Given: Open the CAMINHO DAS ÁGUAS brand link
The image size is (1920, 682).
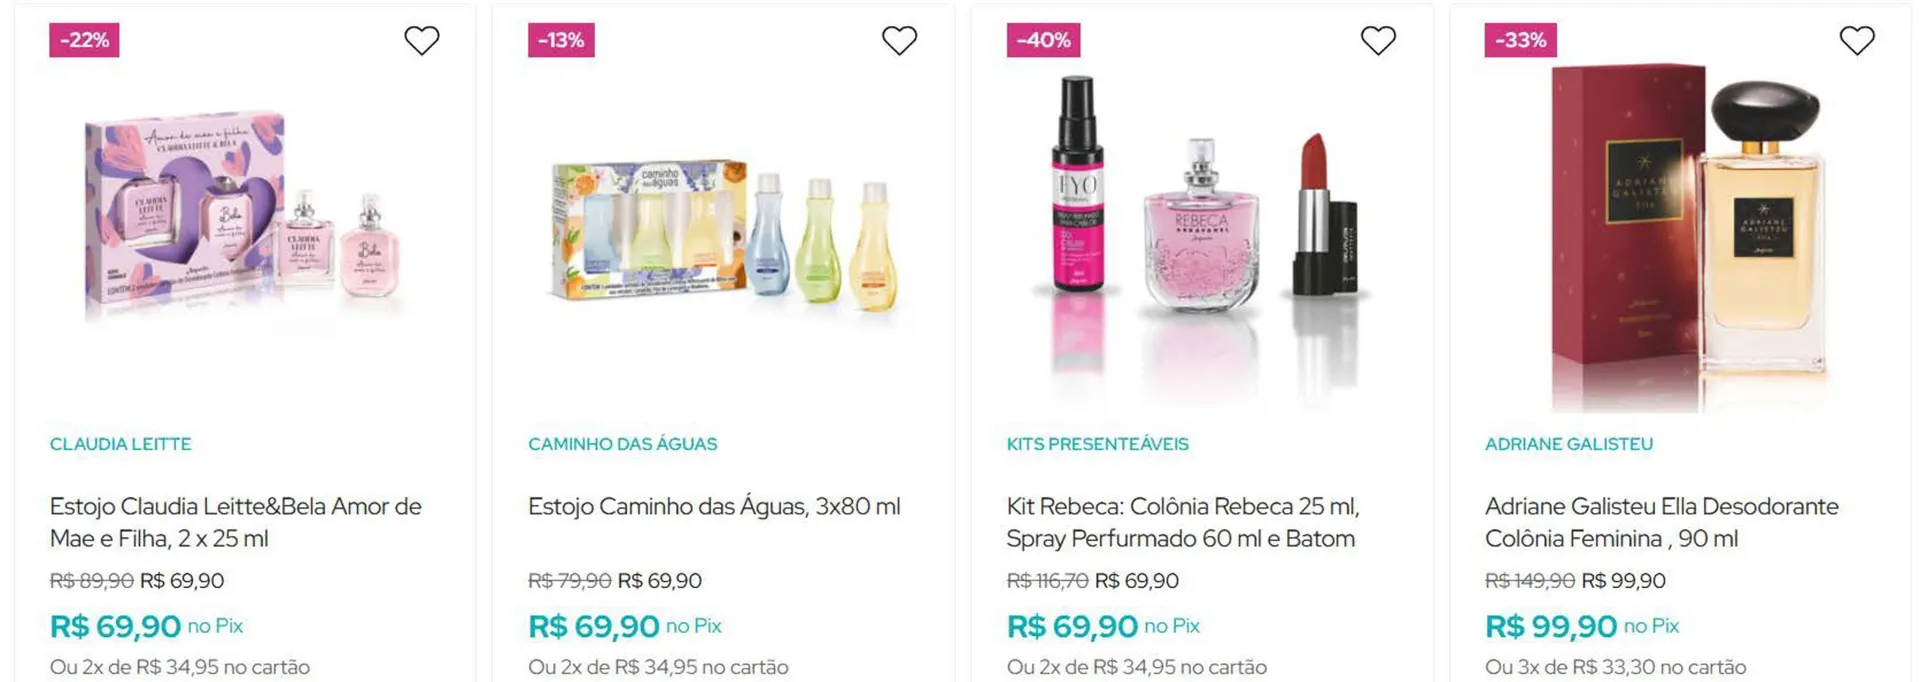Looking at the screenshot, I should 622,444.
